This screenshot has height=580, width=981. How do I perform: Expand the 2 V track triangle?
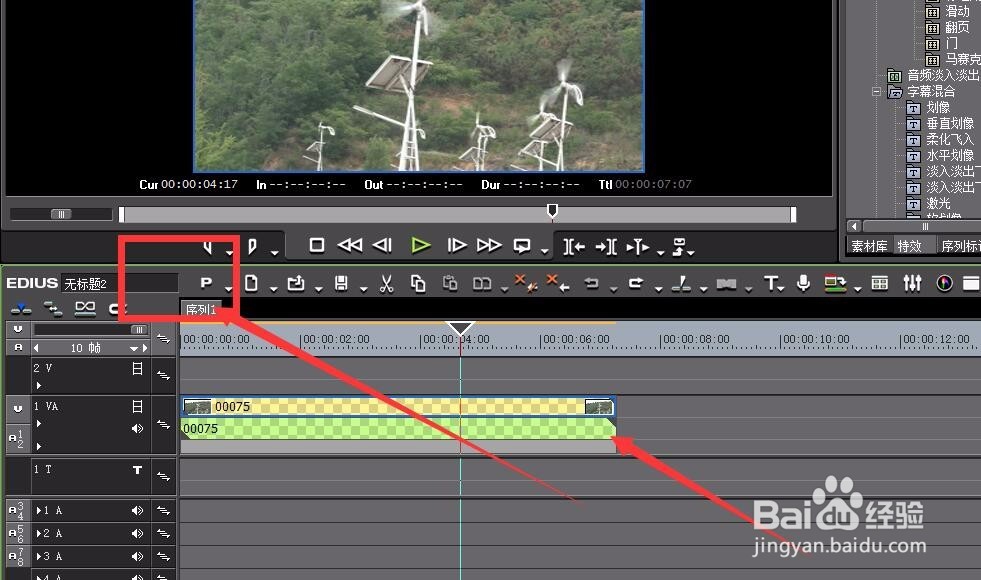[39, 385]
